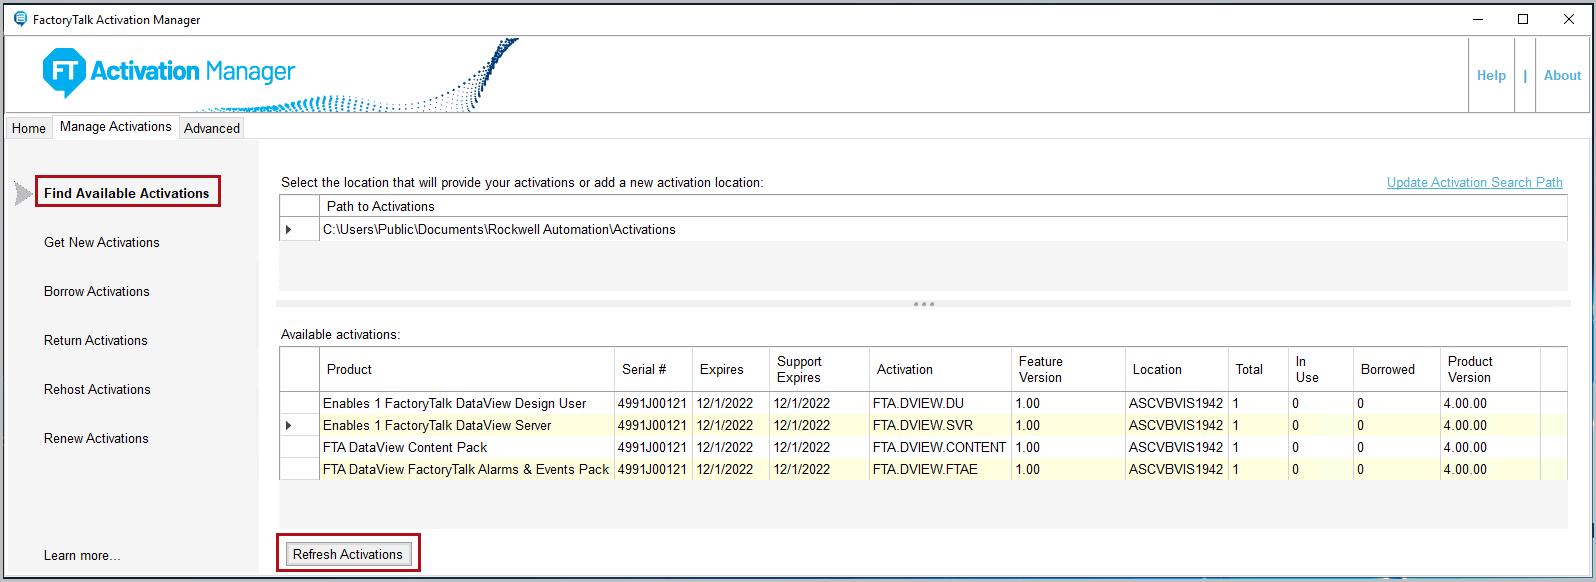The height and width of the screenshot is (582, 1596).
Task: Select Enables 1 FactoryTalk DataView Server row
Action: (x=923, y=425)
